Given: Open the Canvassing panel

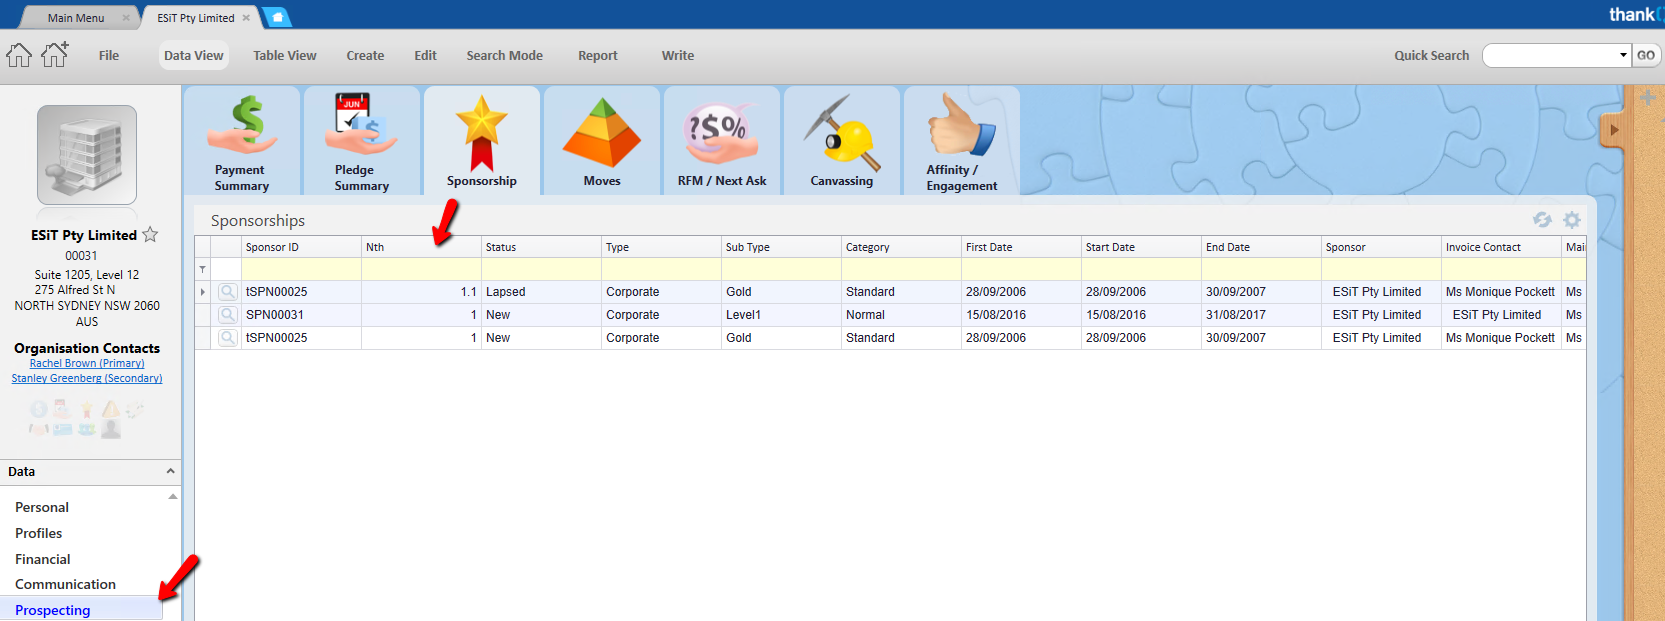Looking at the screenshot, I should point(841,141).
